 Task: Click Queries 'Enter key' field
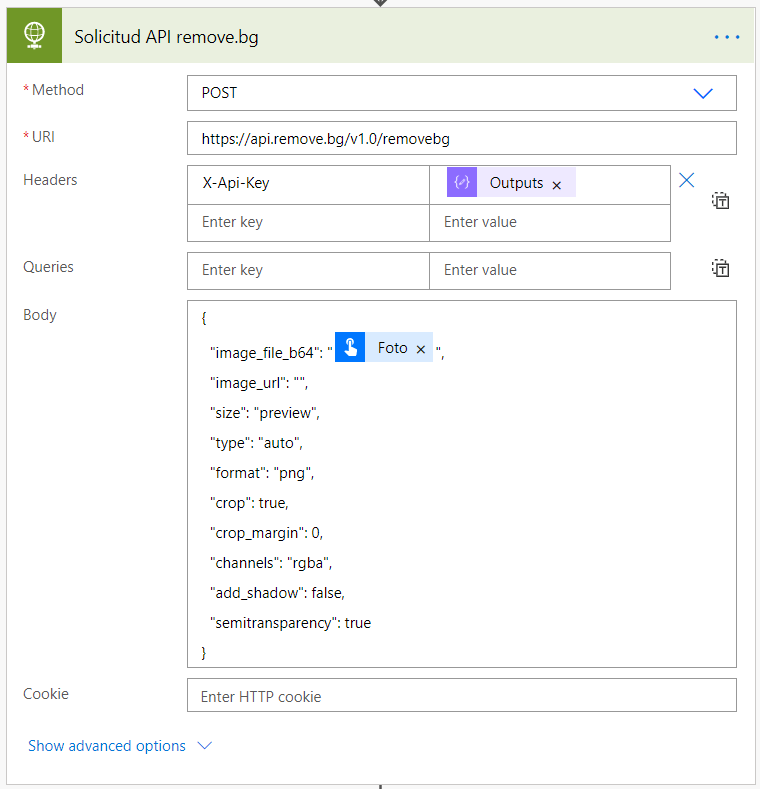coord(308,270)
